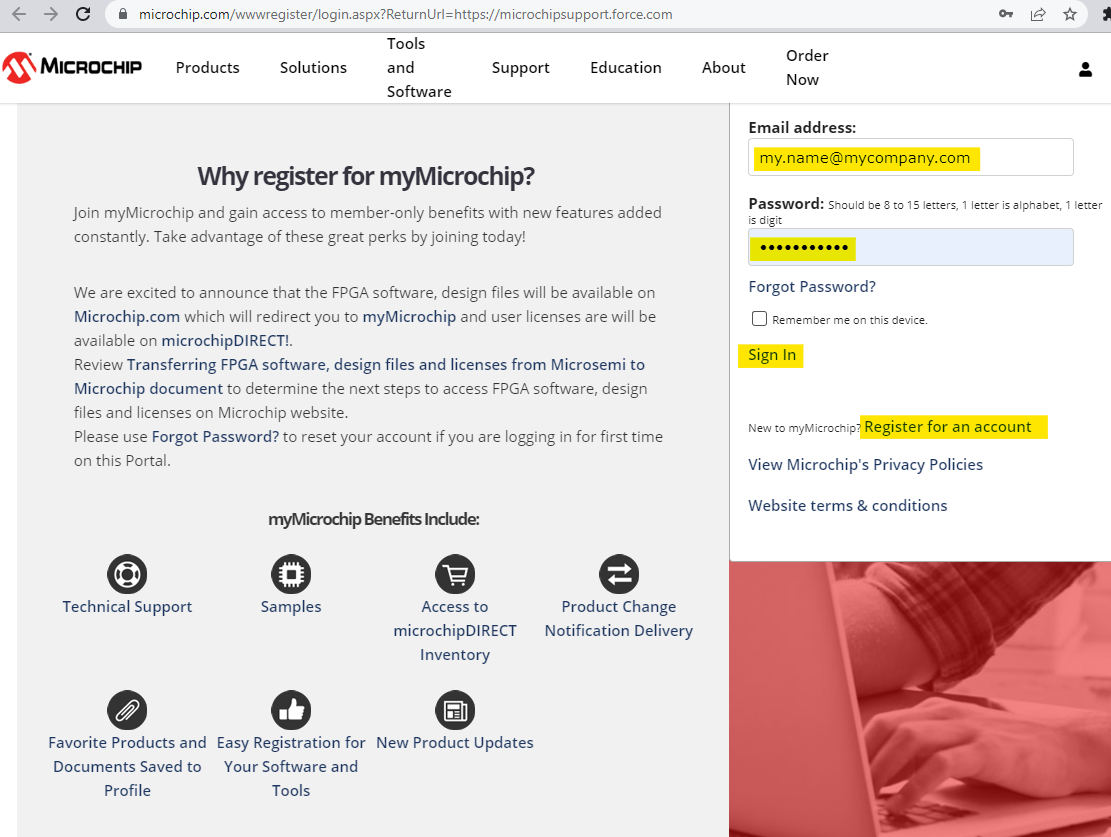Click the Technical Support text link
Image resolution: width=1111 pixels, height=837 pixels.
point(127,607)
